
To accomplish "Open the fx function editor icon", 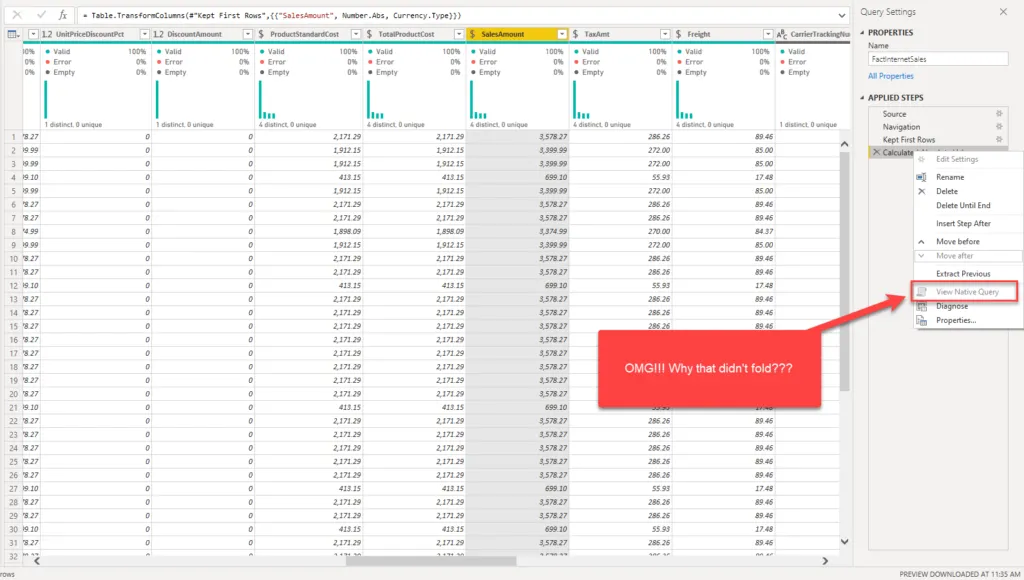I will pos(63,14).
